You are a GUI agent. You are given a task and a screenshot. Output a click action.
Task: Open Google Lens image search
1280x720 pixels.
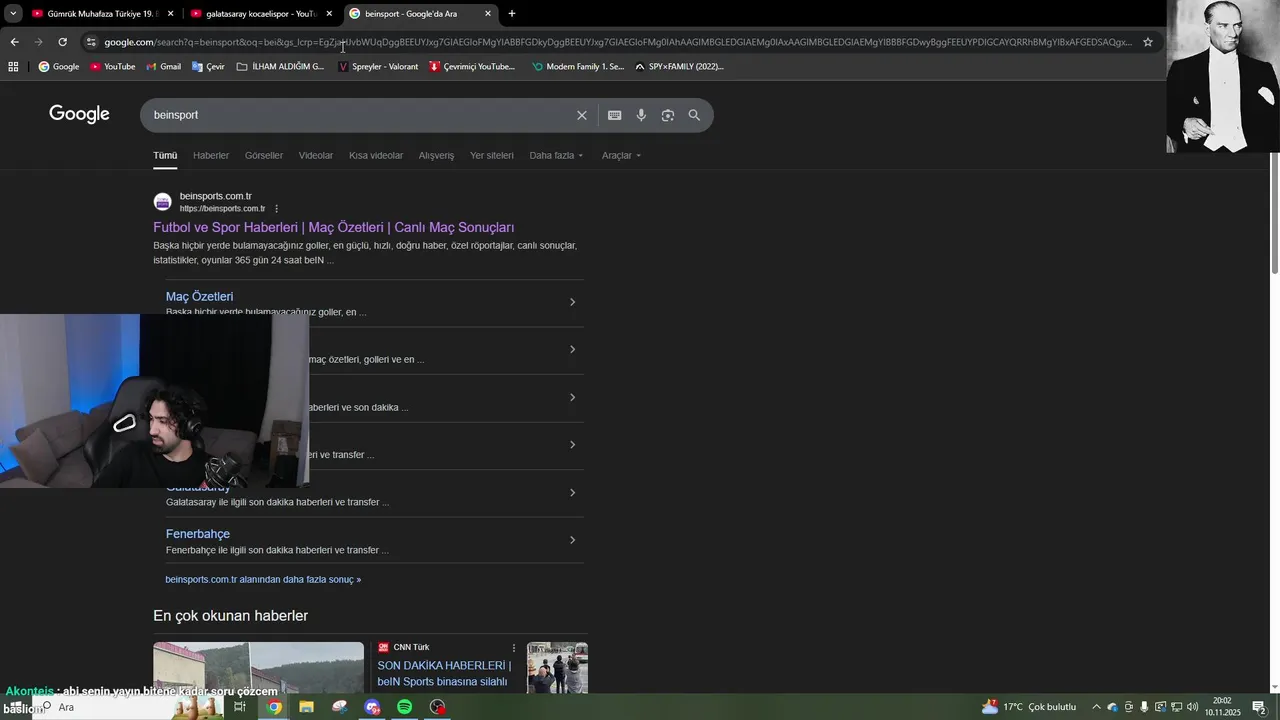(668, 115)
